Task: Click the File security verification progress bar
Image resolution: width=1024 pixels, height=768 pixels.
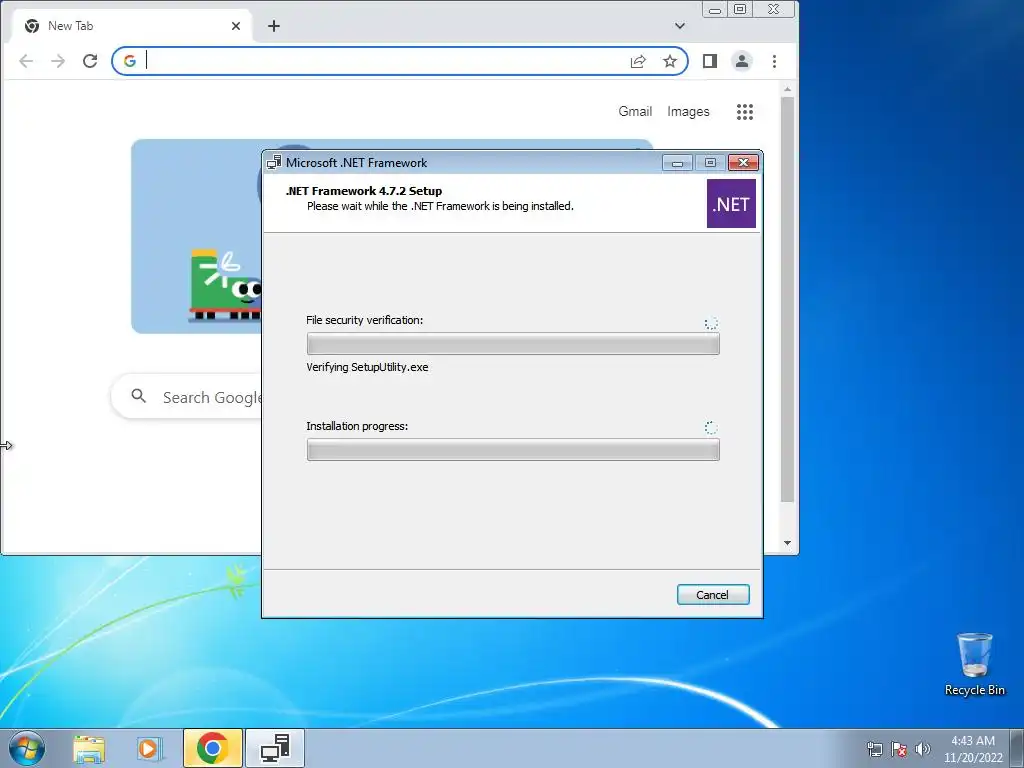Action: [x=513, y=344]
